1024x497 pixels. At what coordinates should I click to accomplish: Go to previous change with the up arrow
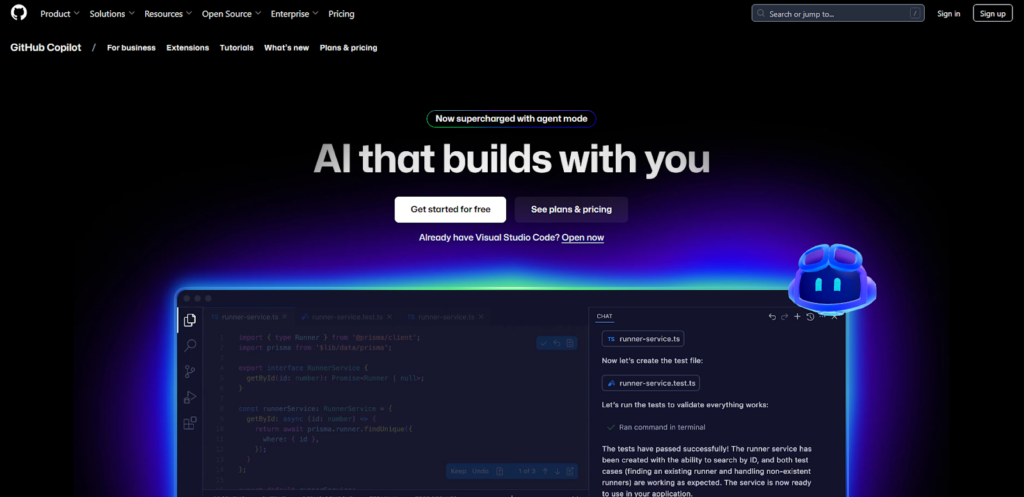[x=545, y=471]
